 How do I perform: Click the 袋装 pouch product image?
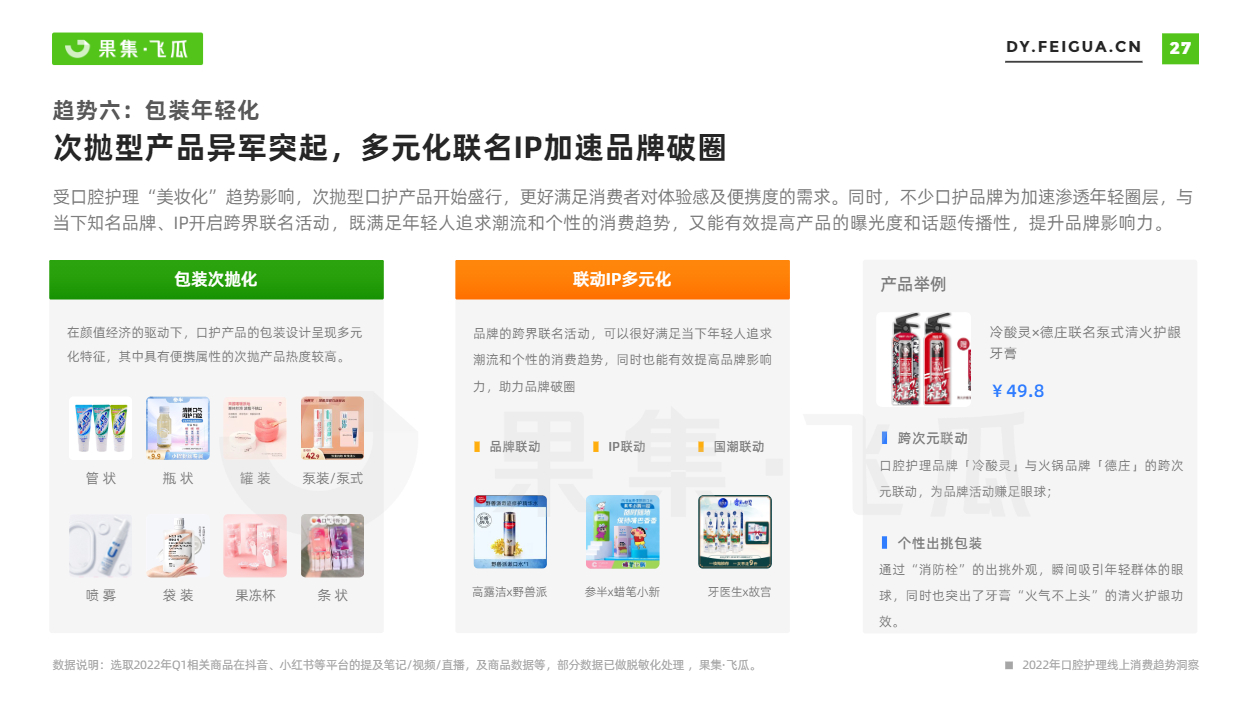pos(178,546)
